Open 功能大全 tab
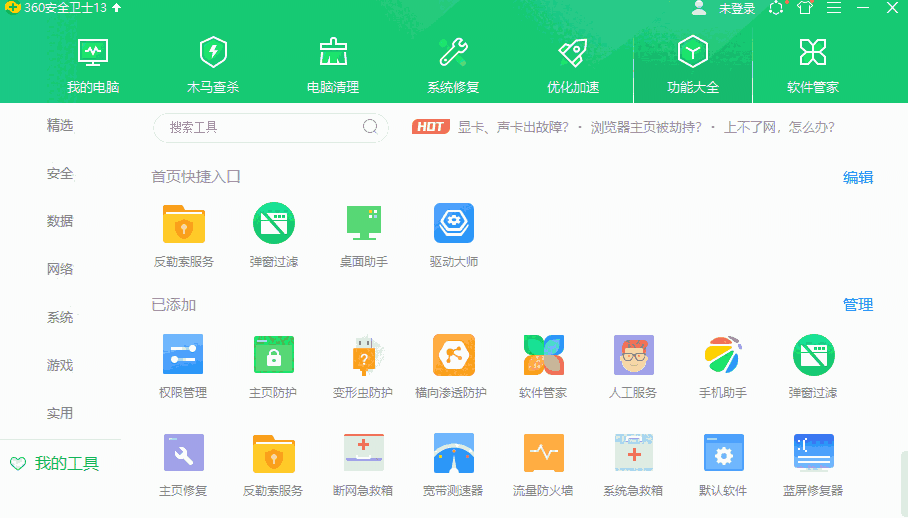Screen dimensions: 908x518 [x=693, y=65]
